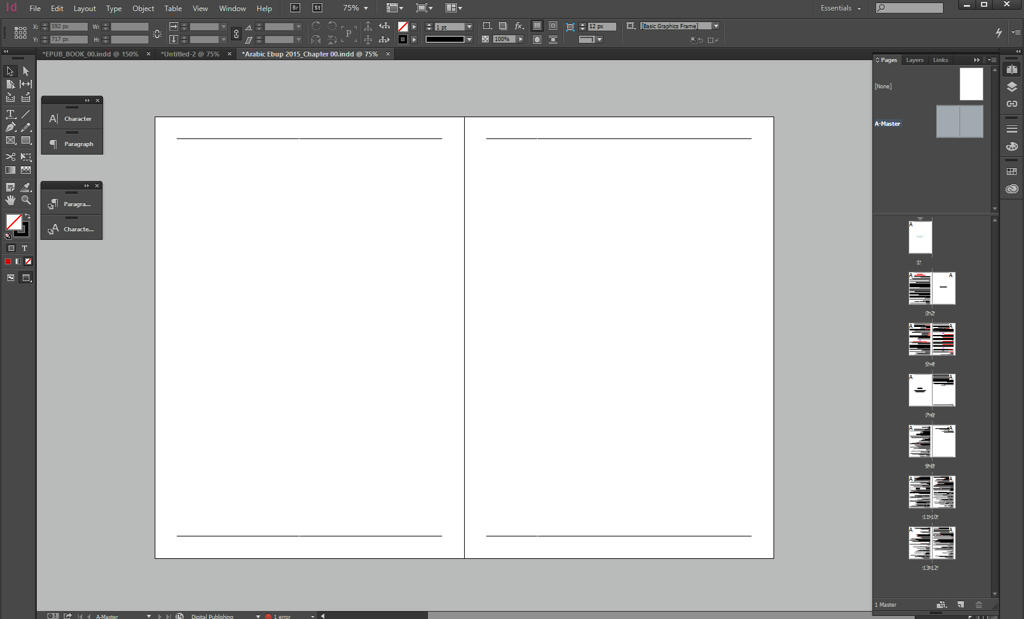Open the Paragraph panel button
1024x619 pixels.
[x=72, y=144]
